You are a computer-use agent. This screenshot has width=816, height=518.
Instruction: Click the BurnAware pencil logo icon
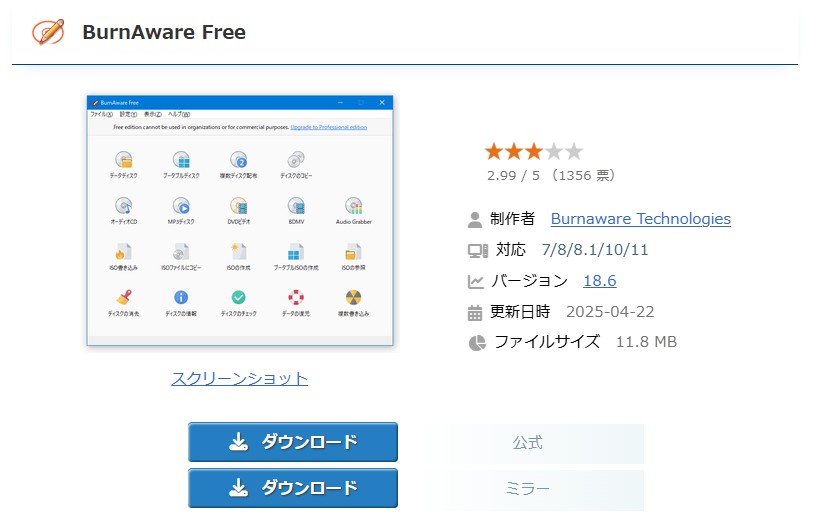pos(48,32)
